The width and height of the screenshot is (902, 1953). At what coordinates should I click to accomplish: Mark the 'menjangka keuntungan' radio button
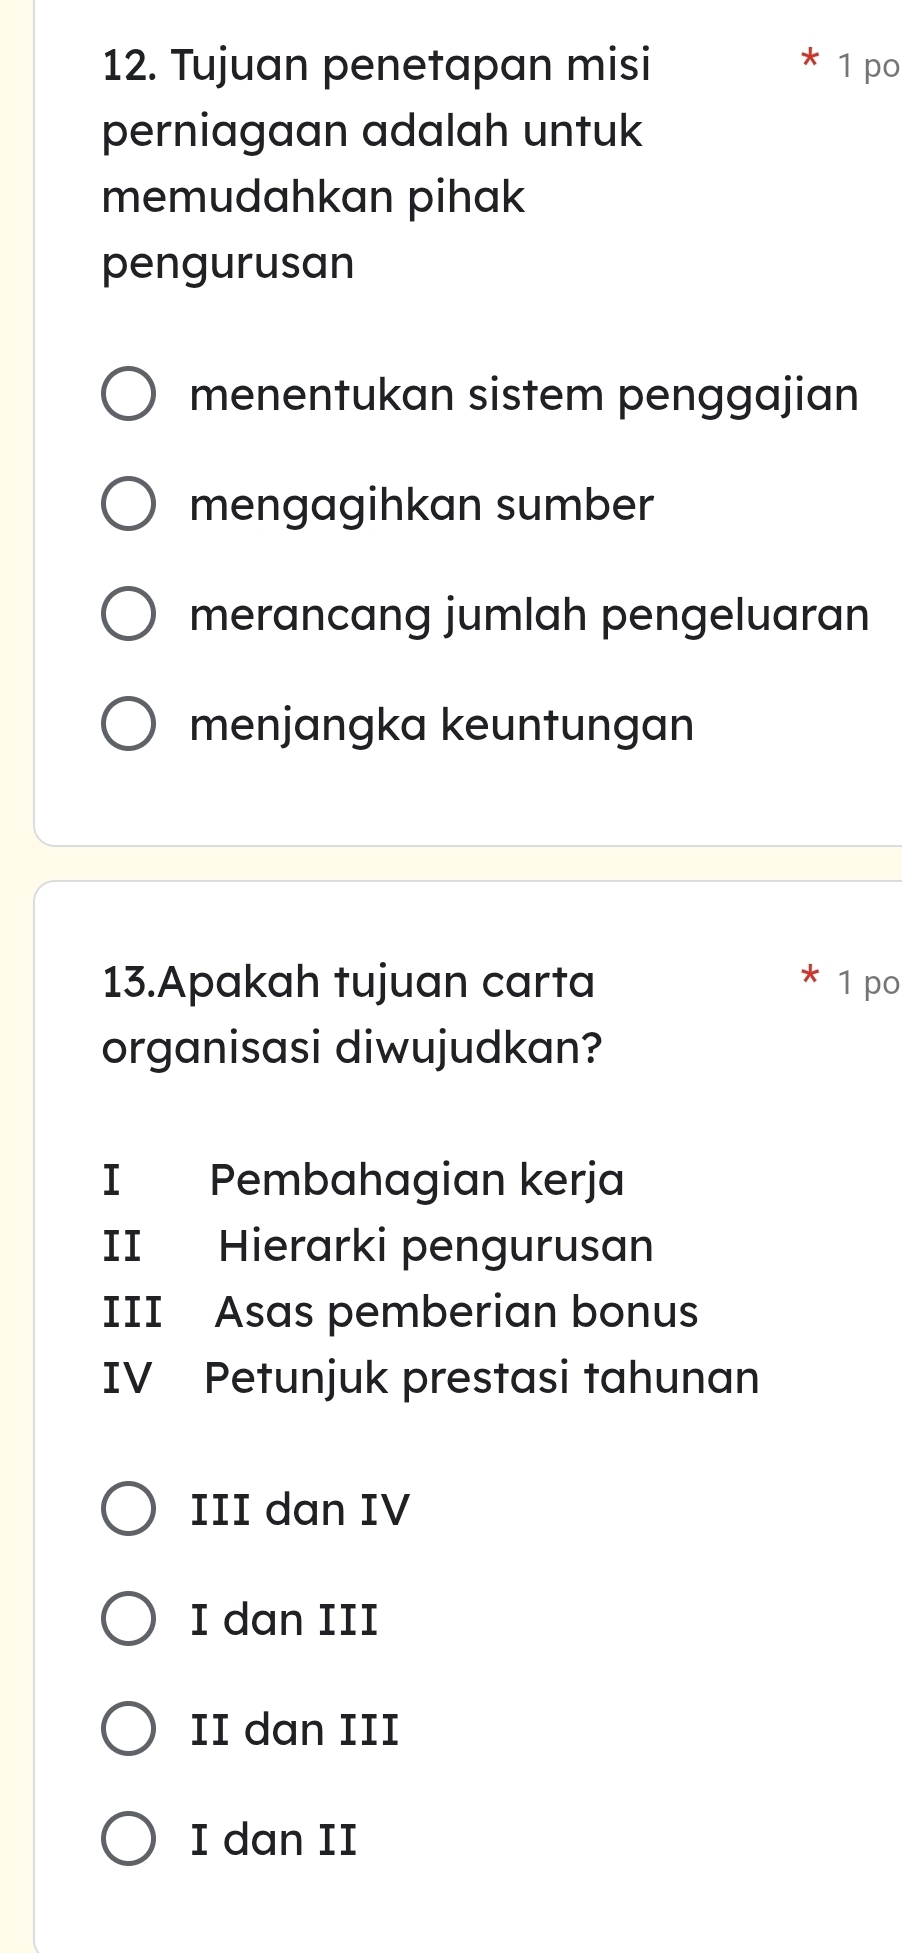[x=128, y=725]
